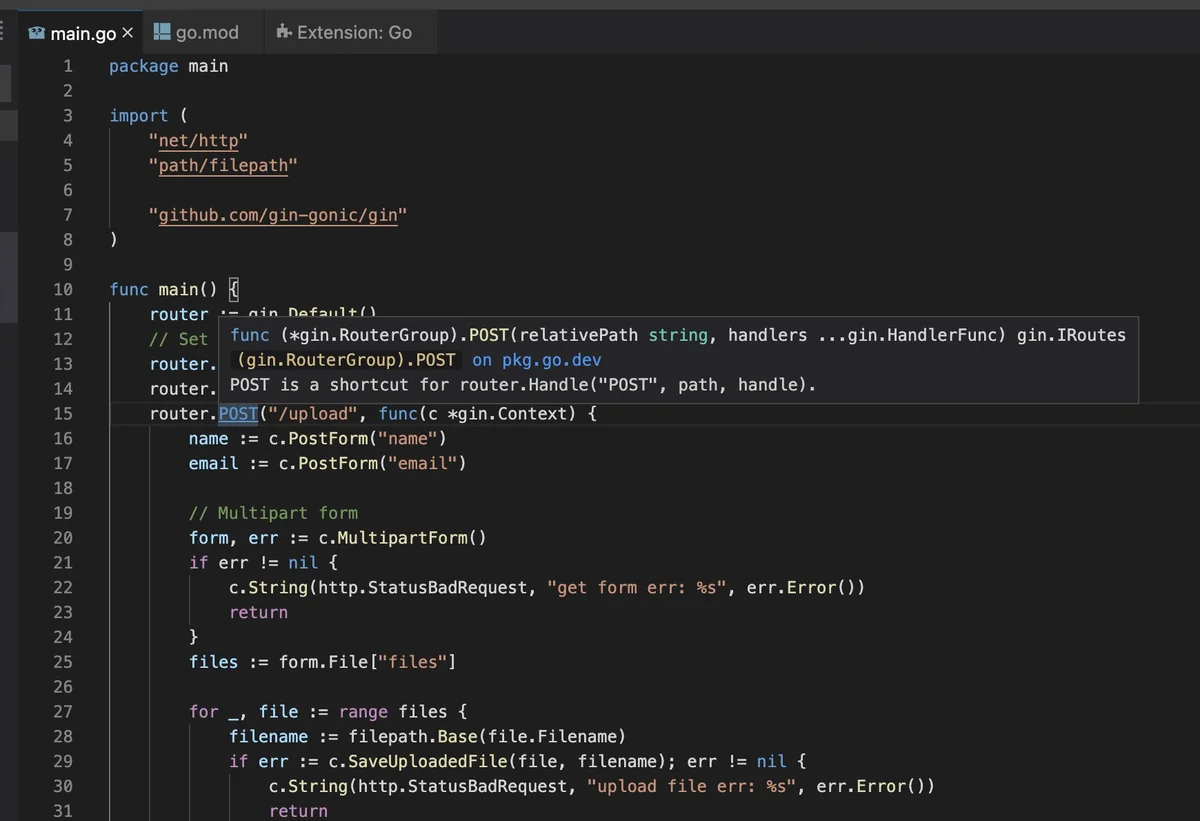Close the main.go tab
The width and height of the screenshot is (1200, 821).
(x=127, y=33)
